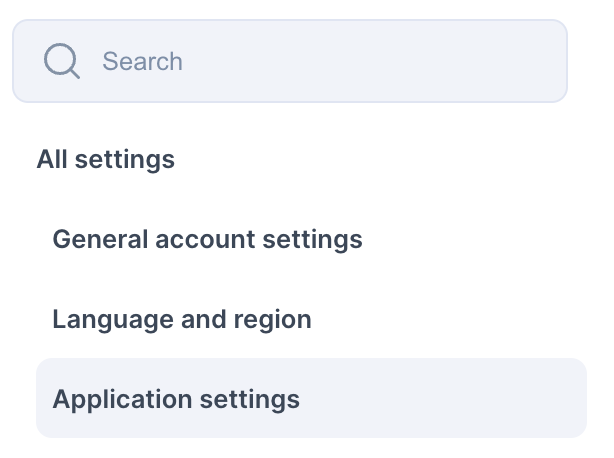This screenshot has width=614, height=458.
Task: Open the All settings section
Action: 106,160
